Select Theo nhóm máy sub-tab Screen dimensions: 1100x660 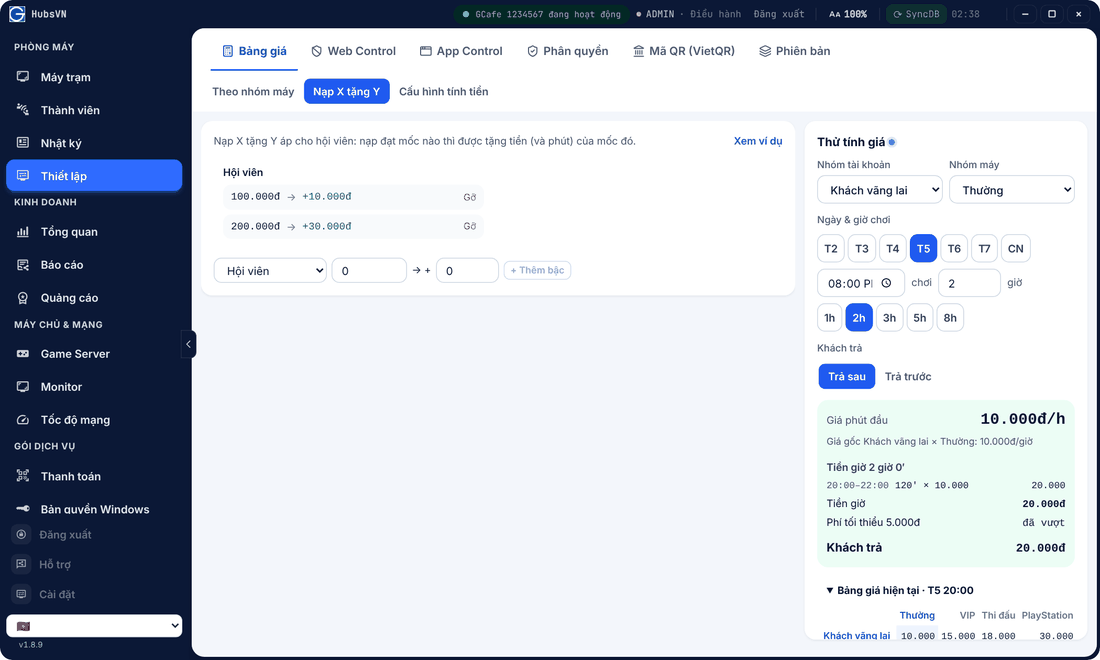click(x=253, y=91)
